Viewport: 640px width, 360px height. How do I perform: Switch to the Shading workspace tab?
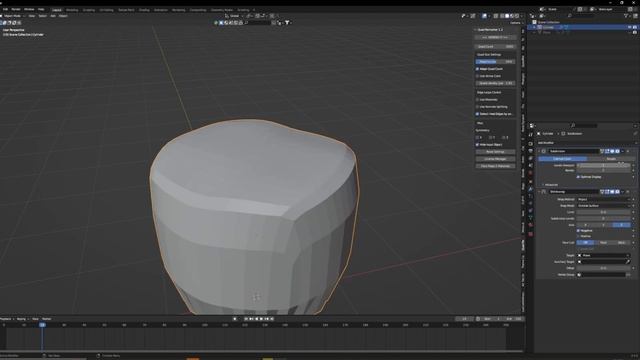click(x=144, y=10)
